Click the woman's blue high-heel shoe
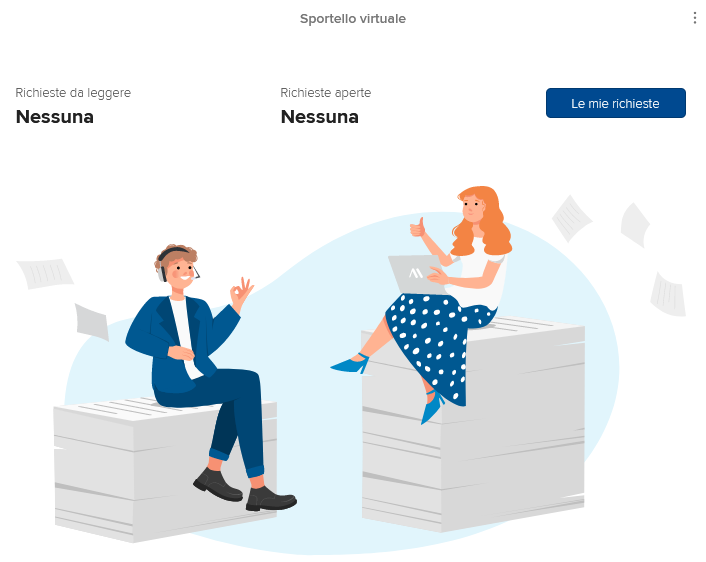706x562 pixels. tap(351, 364)
